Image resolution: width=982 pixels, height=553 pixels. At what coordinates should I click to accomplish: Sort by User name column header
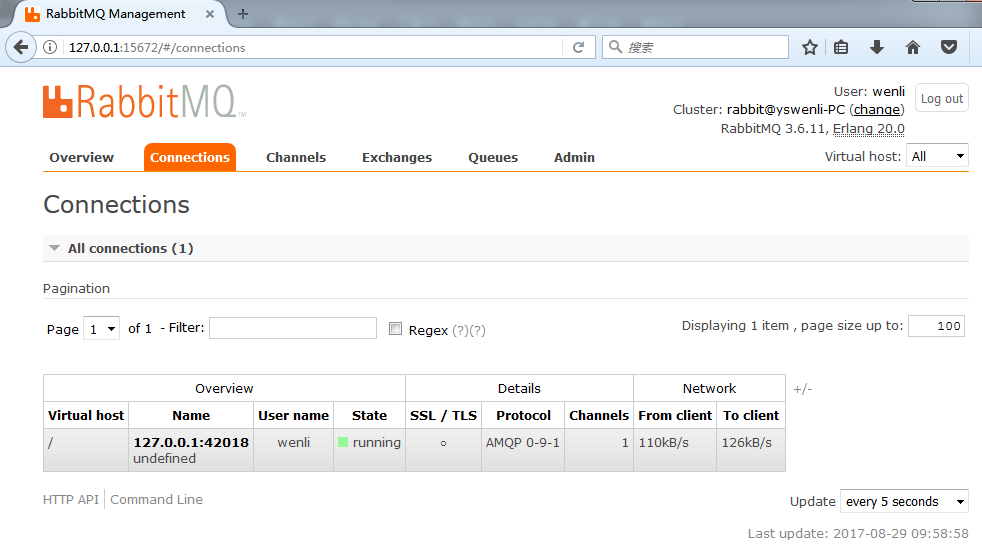coord(293,415)
